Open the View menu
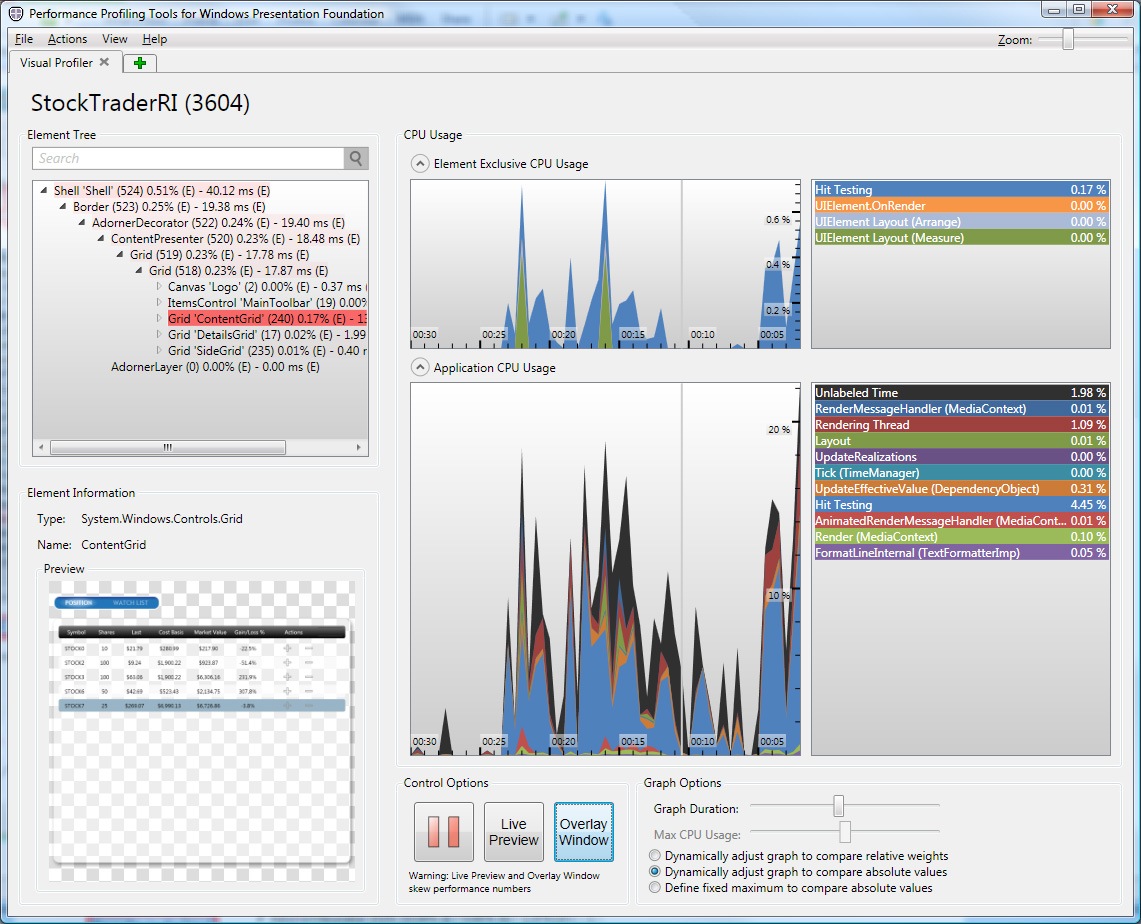The width and height of the screenshot is (1141, 924). coord(114,39)
